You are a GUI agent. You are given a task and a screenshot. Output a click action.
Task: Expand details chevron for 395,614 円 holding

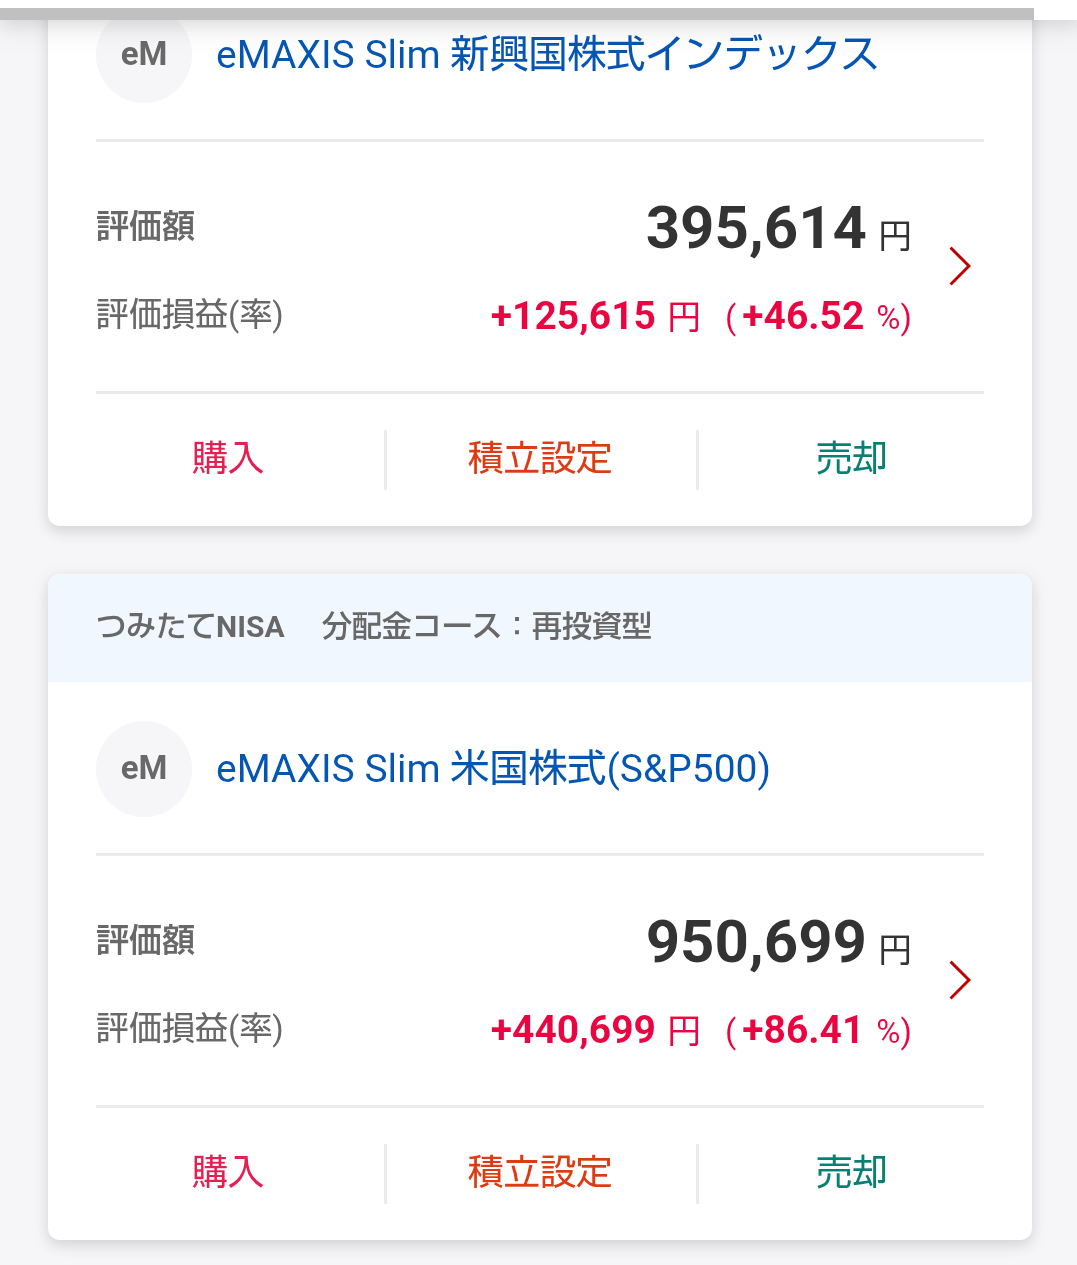point(960,266)
